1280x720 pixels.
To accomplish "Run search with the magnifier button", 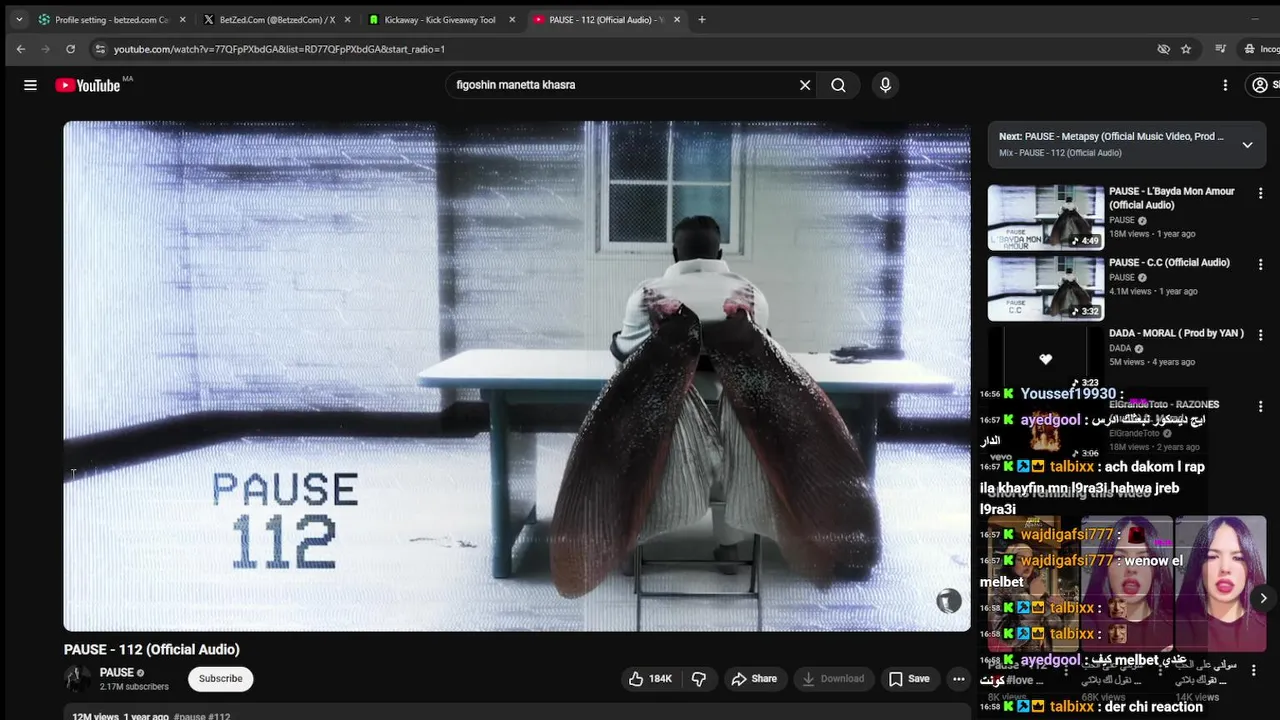I will (838, 85).
